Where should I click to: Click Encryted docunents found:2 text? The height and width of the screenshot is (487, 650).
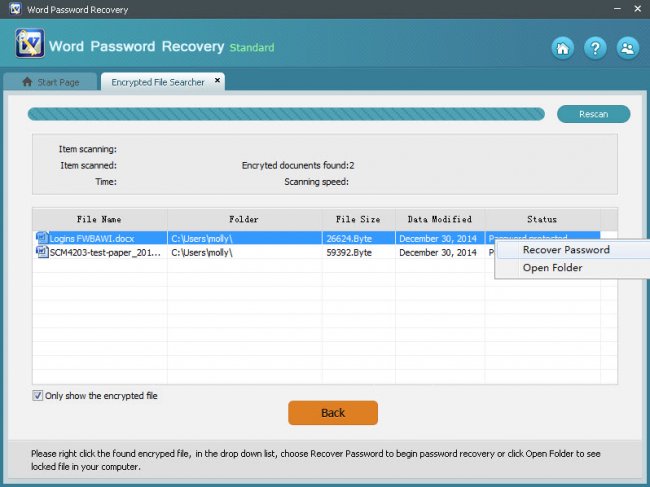[298, 165]
